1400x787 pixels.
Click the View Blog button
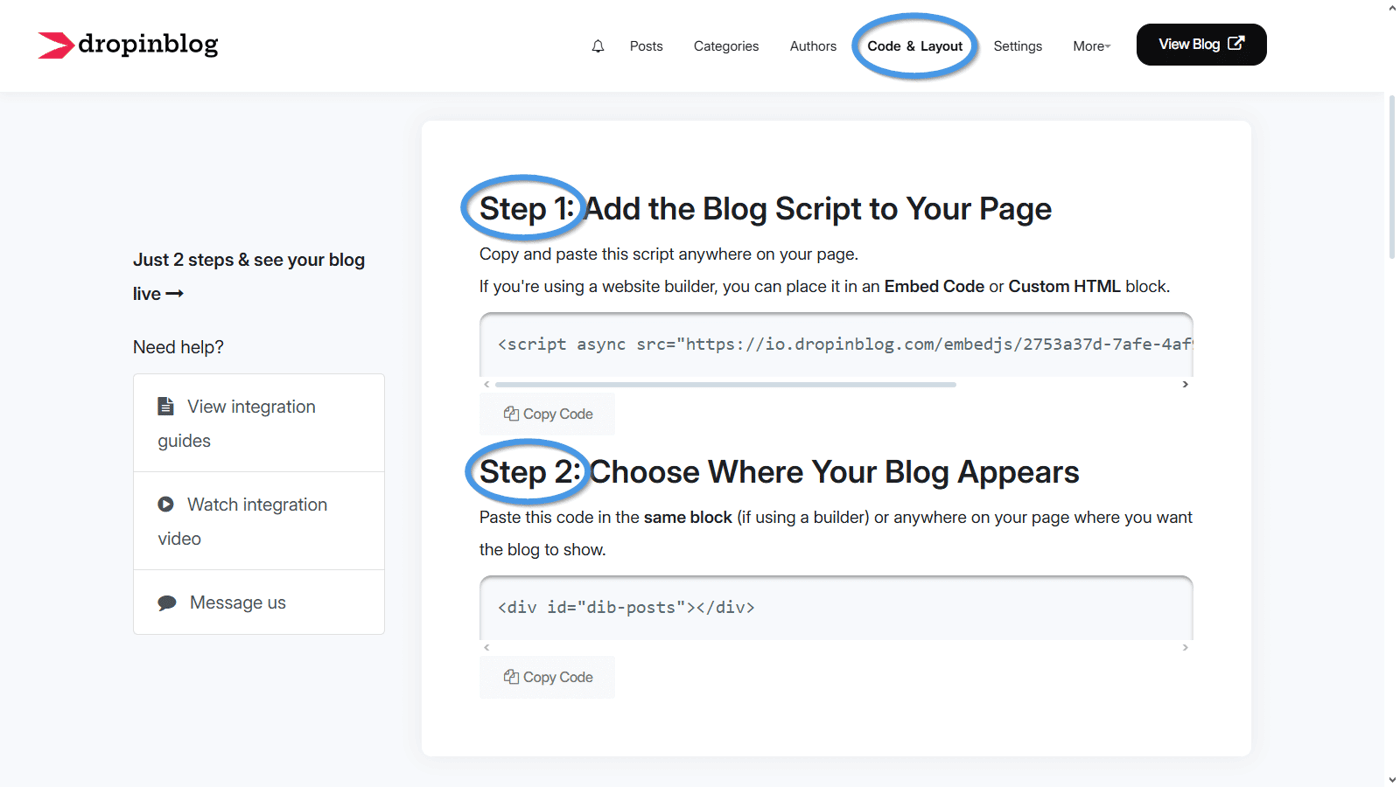[x=1201, y=45]
